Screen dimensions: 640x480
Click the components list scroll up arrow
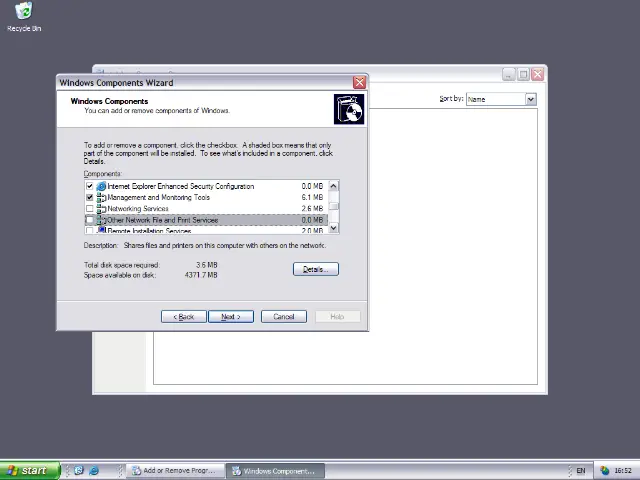(333, 186)
